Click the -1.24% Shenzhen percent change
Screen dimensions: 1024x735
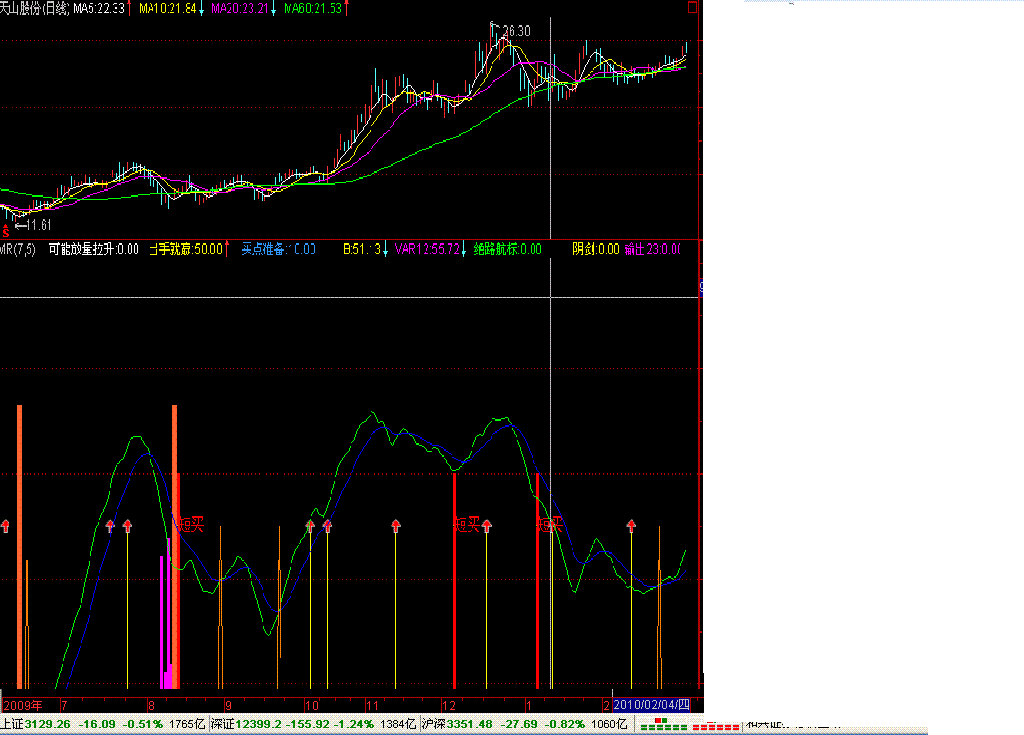click(354, 724)
